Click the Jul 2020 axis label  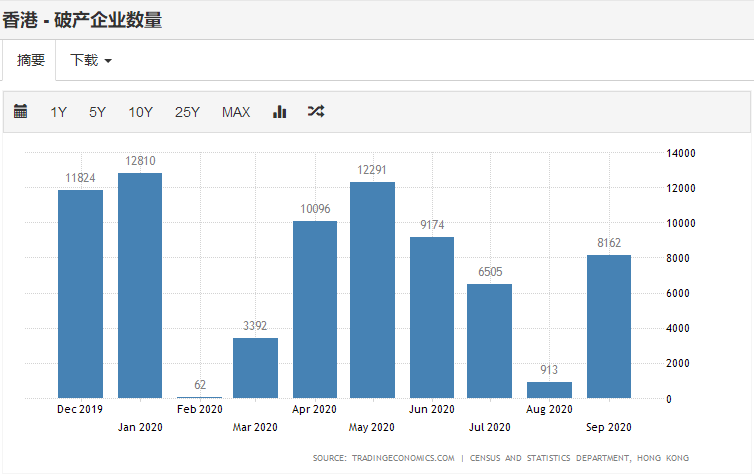490,427
